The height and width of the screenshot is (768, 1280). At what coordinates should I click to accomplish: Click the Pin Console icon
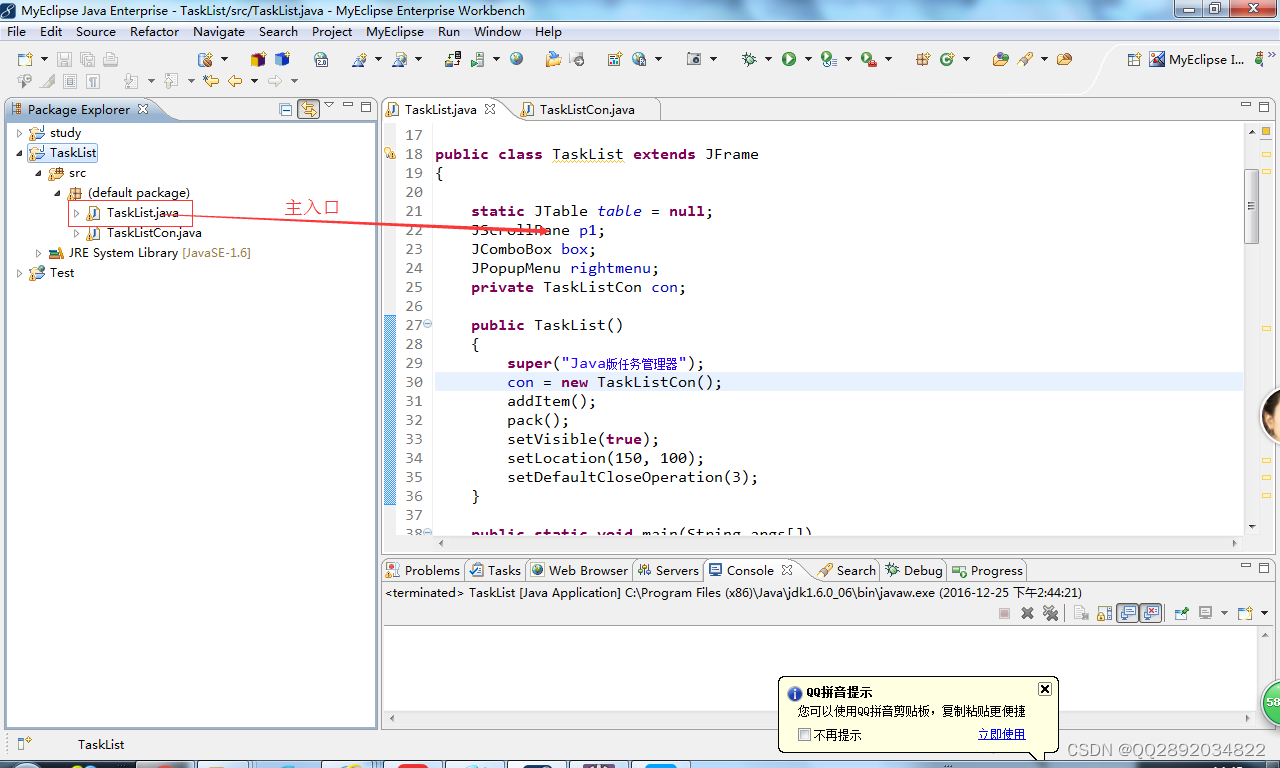[x=1181, y=613]
